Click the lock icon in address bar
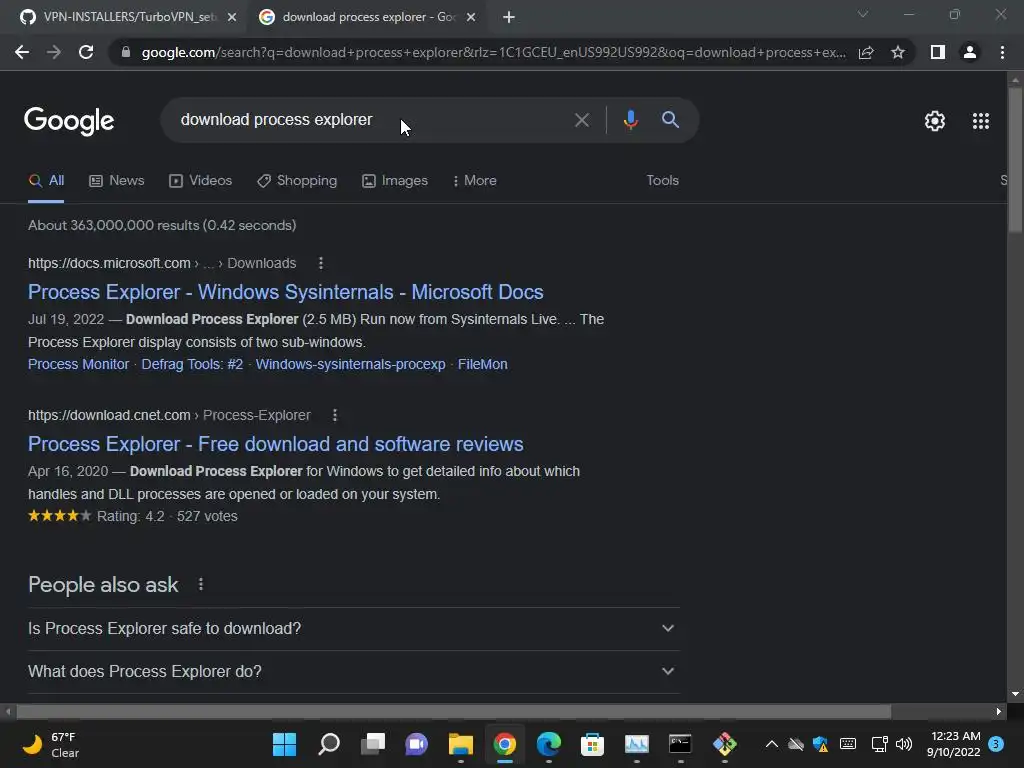This screenshot has height=768, width=1024. [126, 52]
